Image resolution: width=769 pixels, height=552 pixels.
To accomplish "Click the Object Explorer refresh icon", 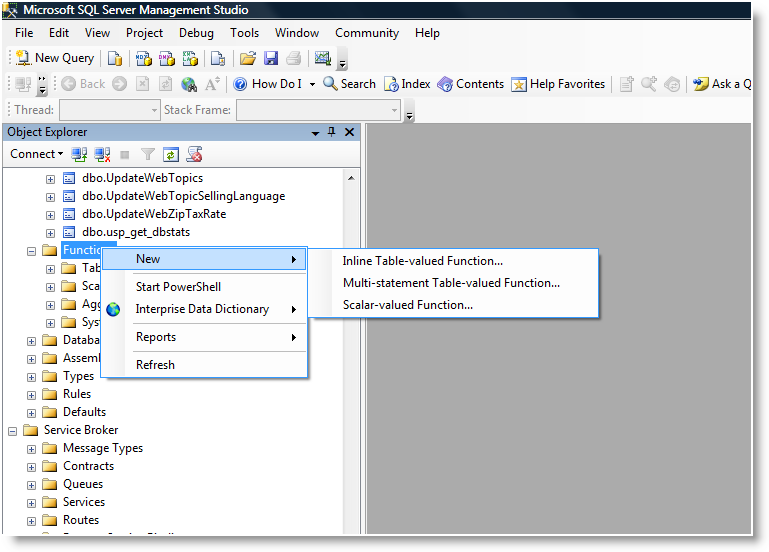I will (x=171, y=154).
